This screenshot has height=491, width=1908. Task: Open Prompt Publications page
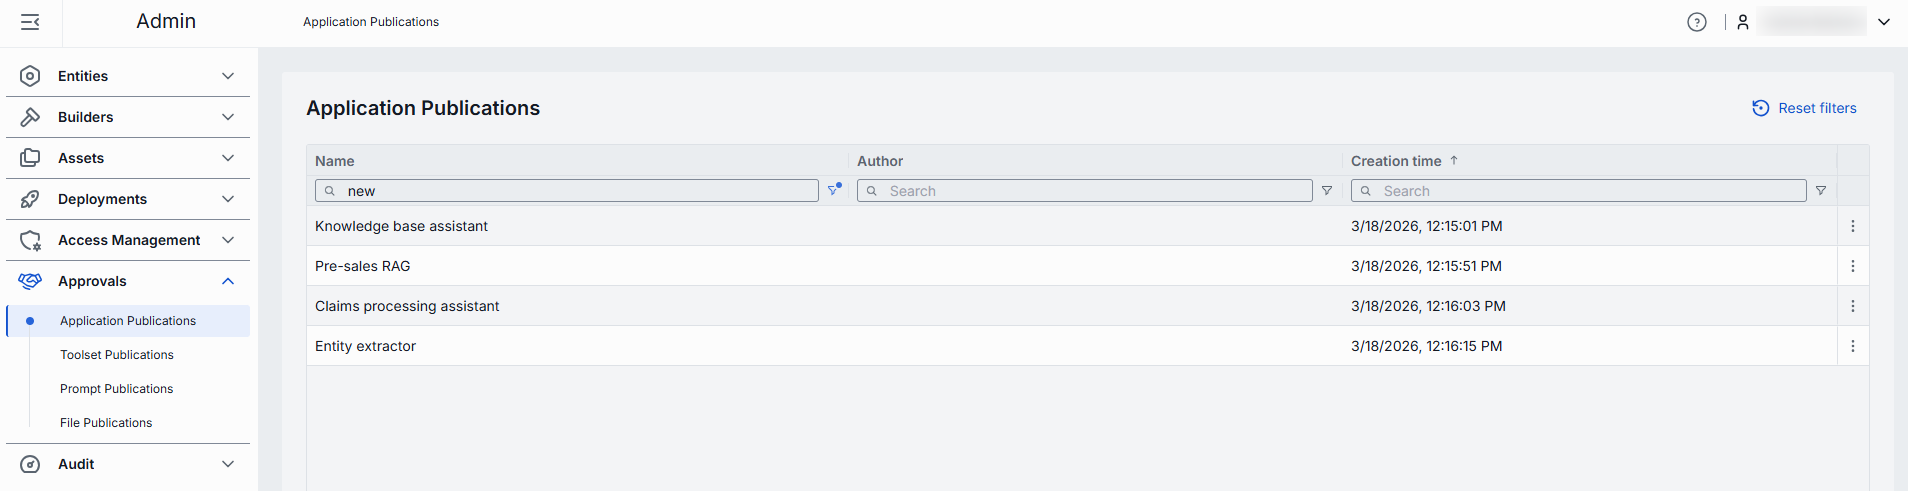[x=117, y=389]
